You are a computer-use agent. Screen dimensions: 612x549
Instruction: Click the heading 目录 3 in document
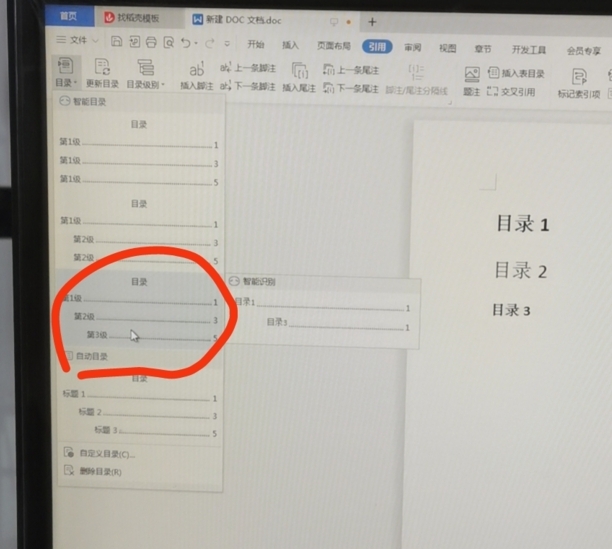511,311
